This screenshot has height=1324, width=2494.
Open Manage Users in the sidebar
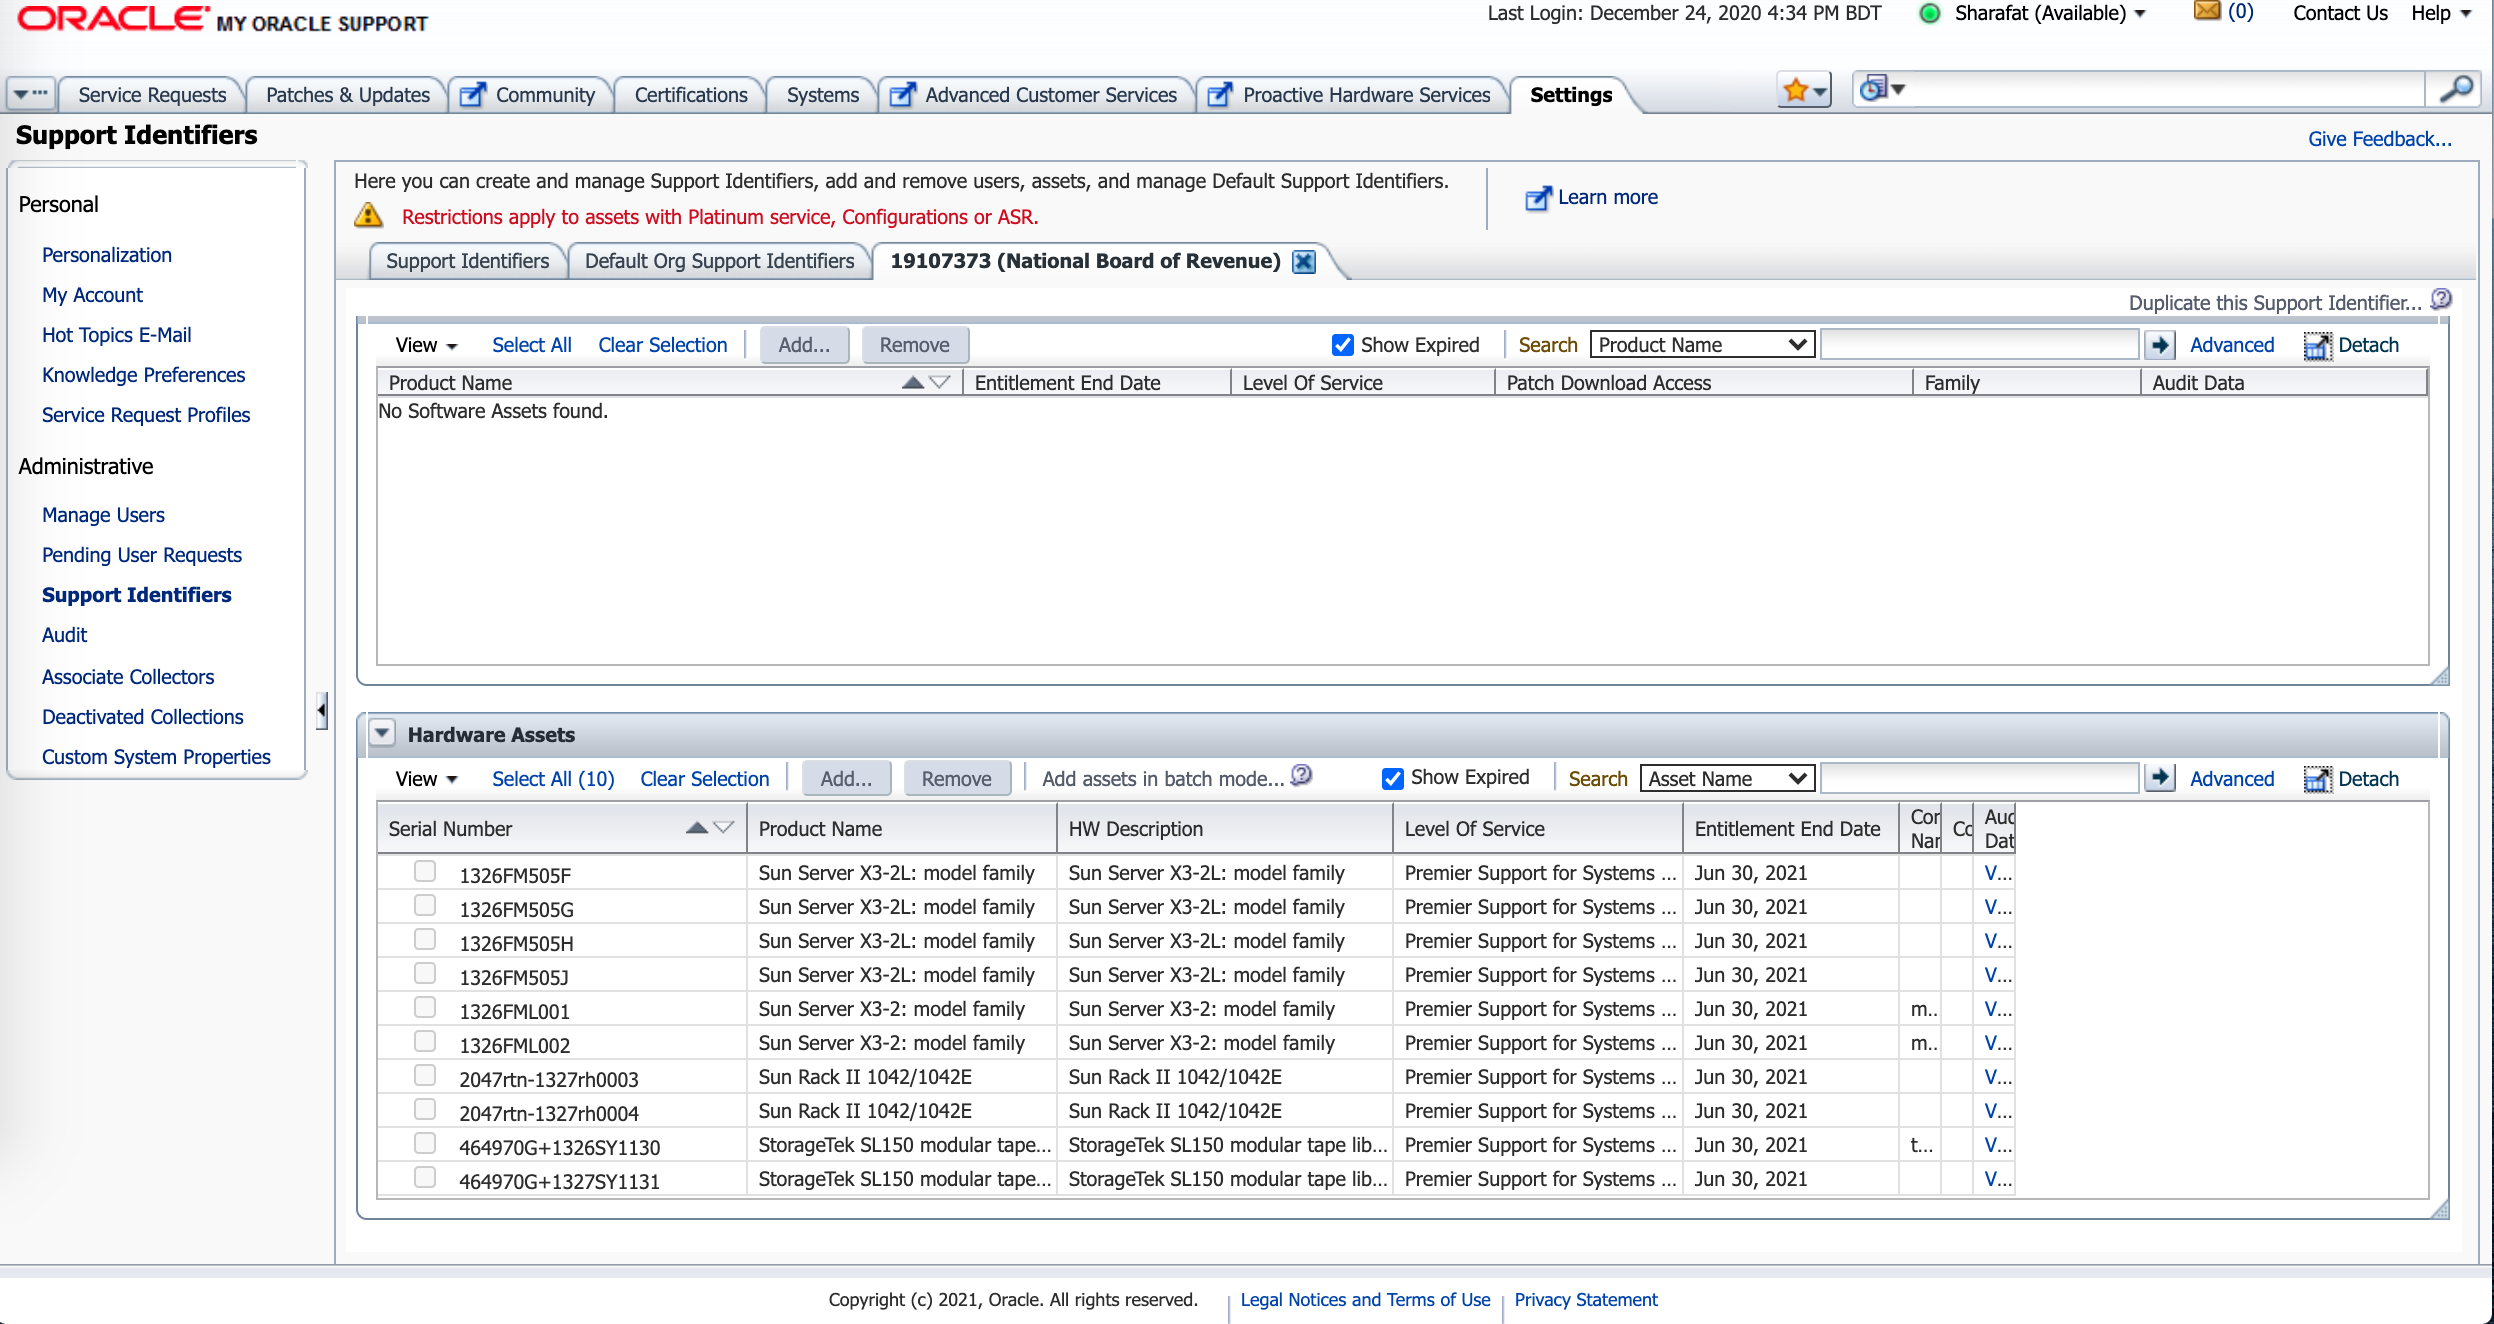(103, 515)
